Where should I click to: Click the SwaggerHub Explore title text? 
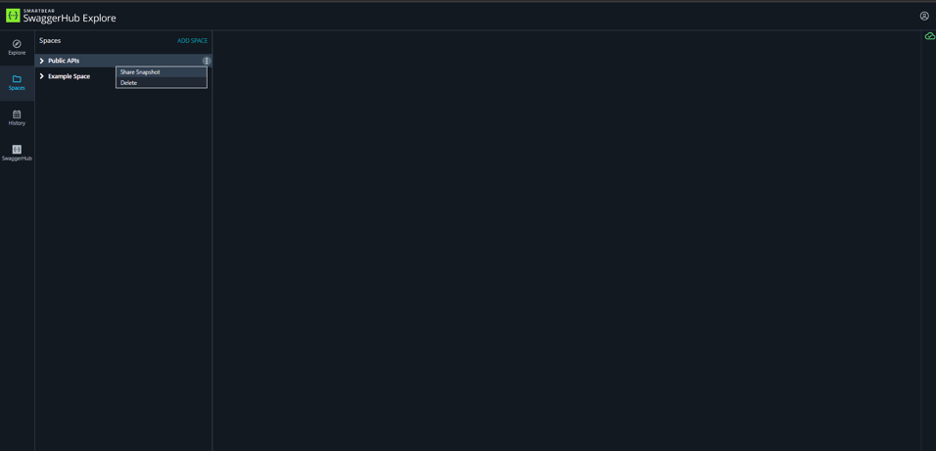[x=69, y=19]
